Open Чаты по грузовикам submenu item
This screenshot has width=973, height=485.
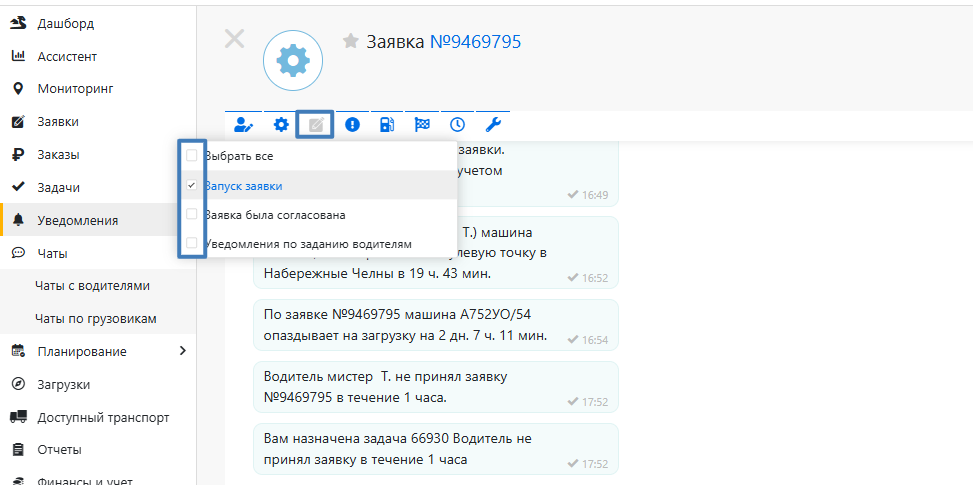click(98, 319)
